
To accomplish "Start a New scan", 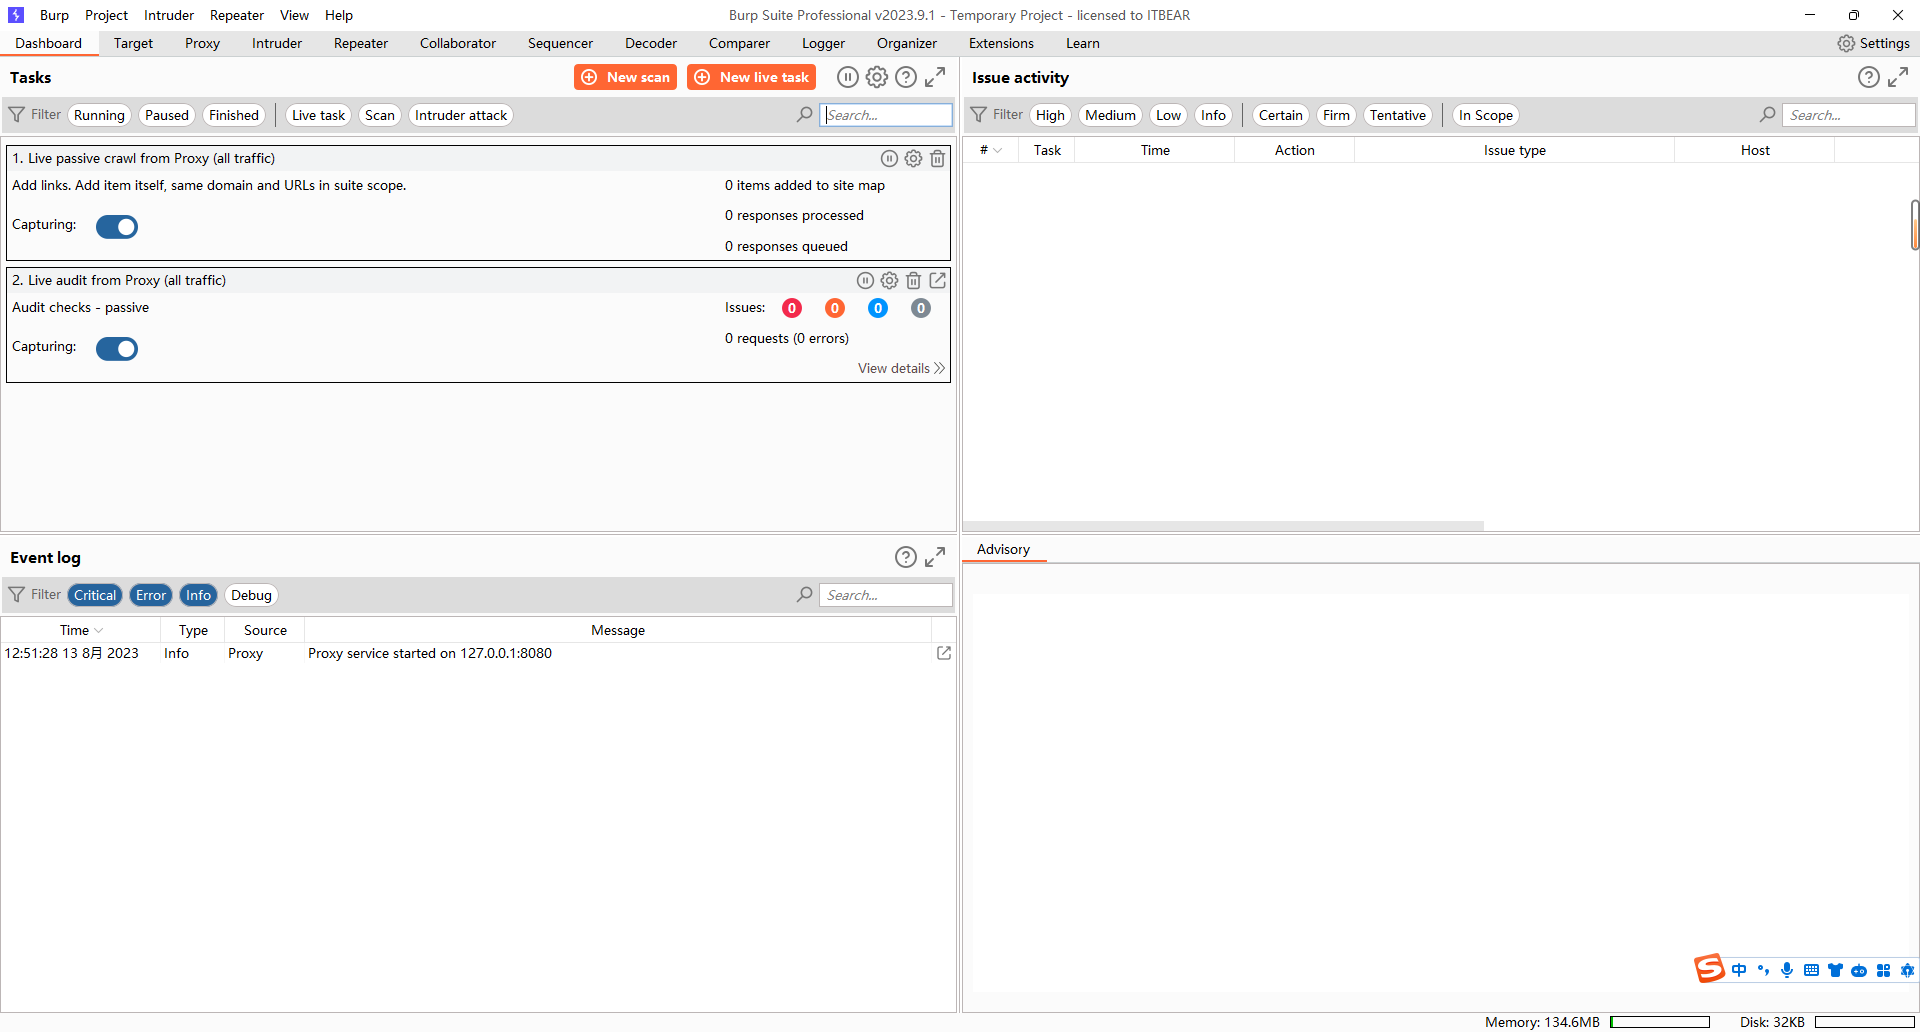I will tap(625, 77).
